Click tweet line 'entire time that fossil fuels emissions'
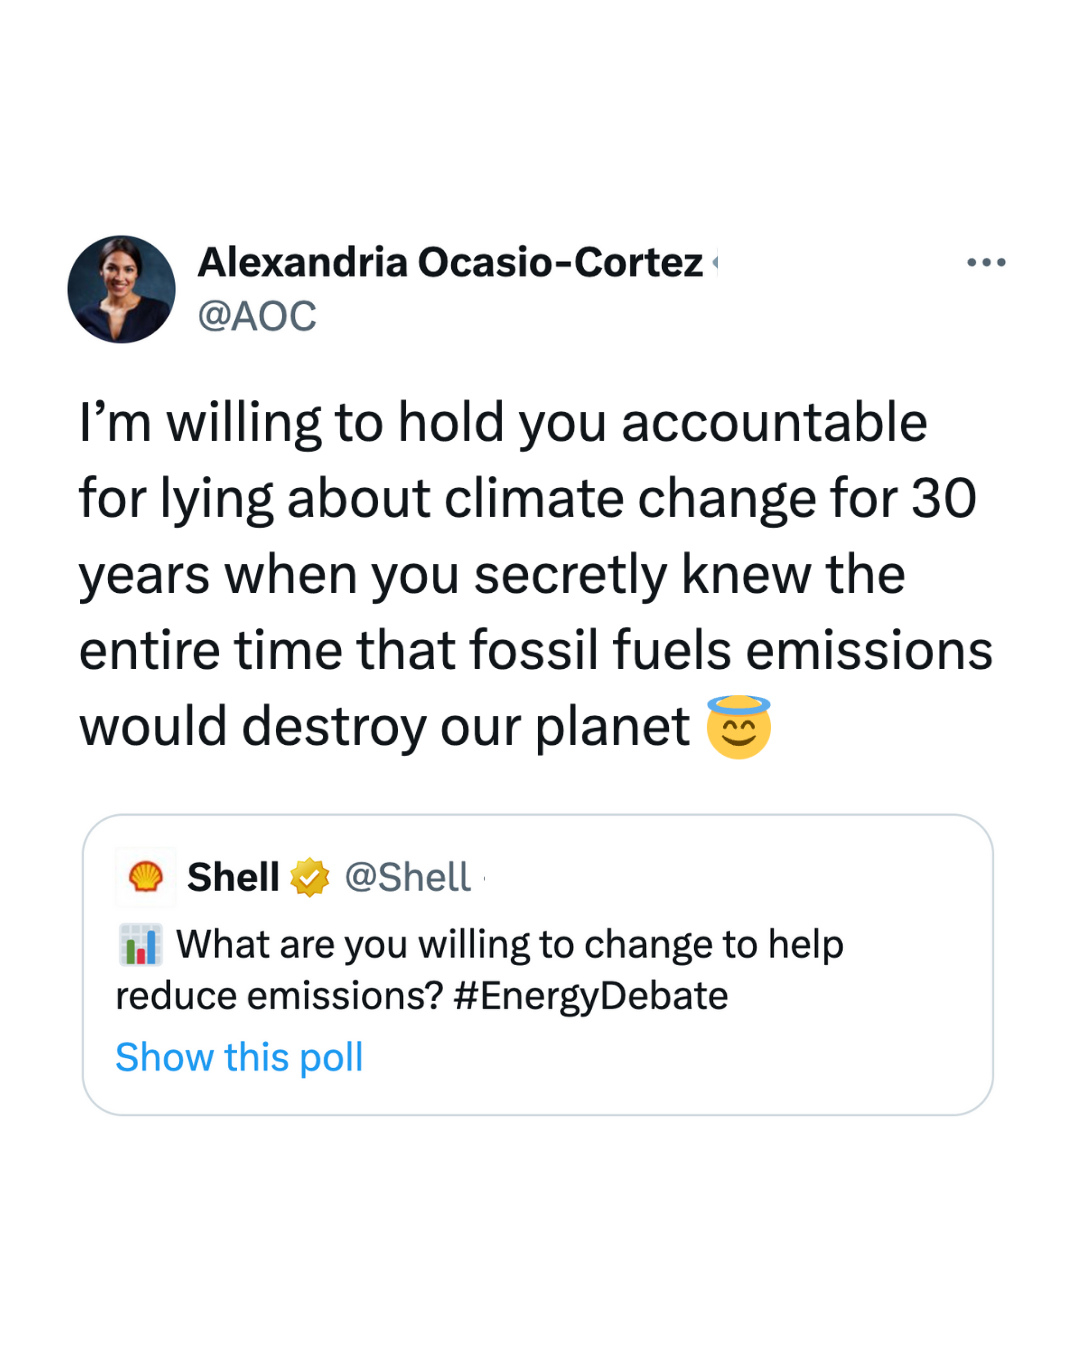This screenshot has width=1080, height=1350. pos(535,651)
